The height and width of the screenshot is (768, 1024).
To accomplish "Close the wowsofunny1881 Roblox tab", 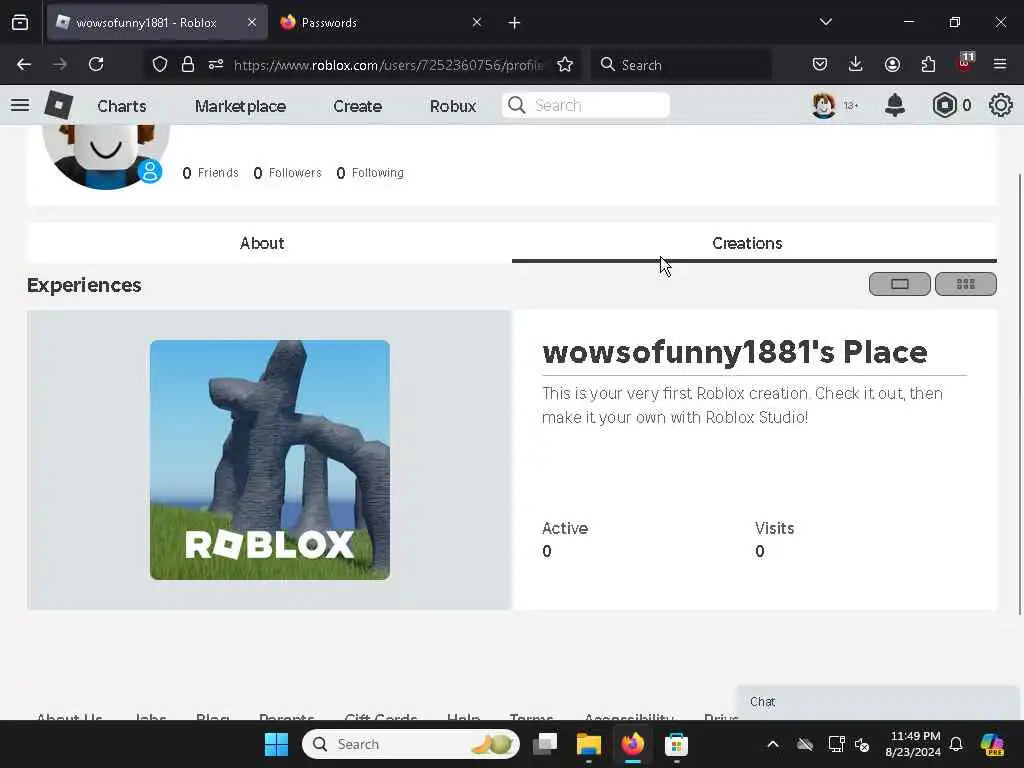I will tap(252, 22).
